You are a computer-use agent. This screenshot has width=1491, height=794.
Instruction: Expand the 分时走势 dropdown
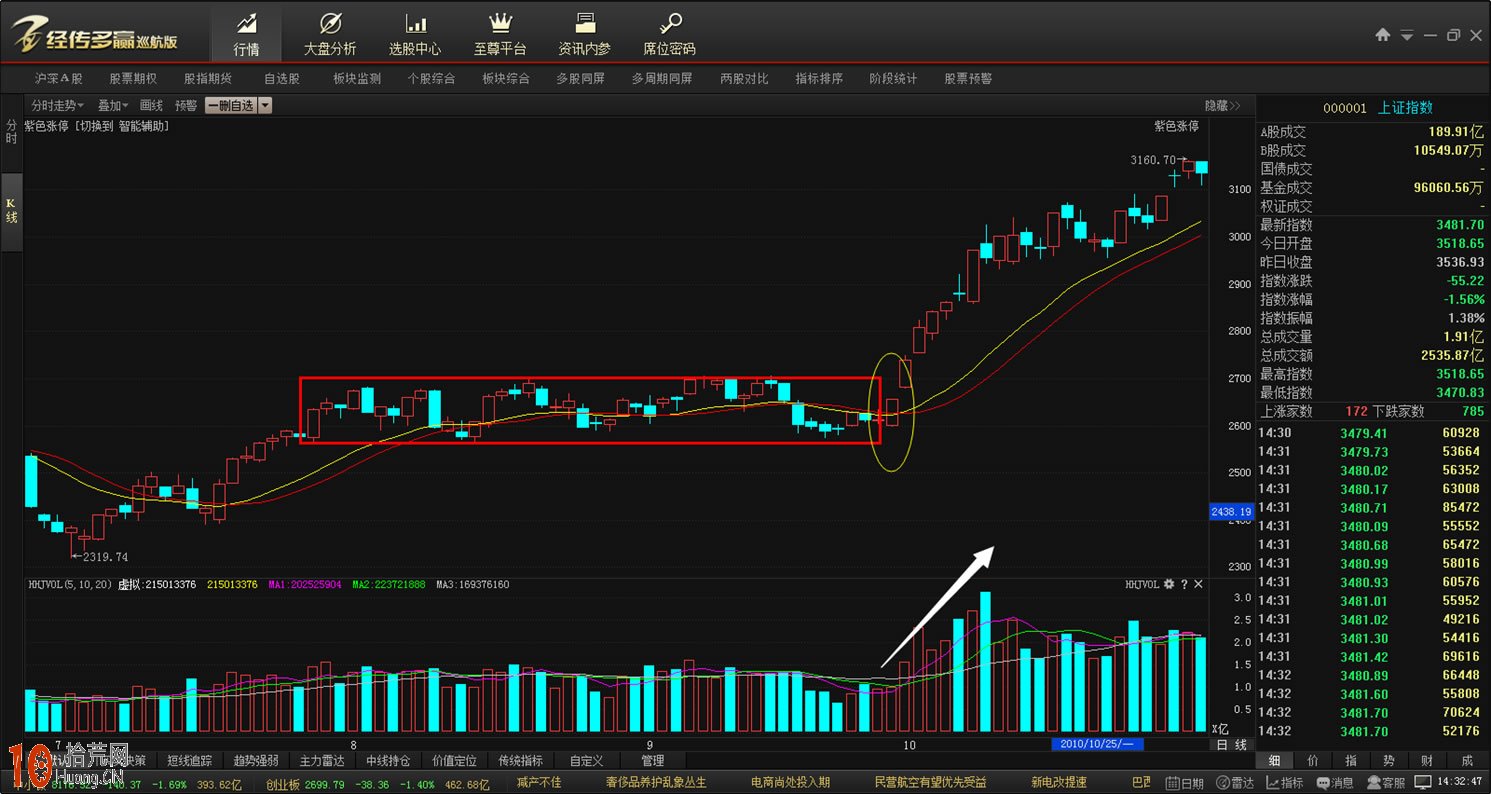pyautogui.click(x=57, y=105)
